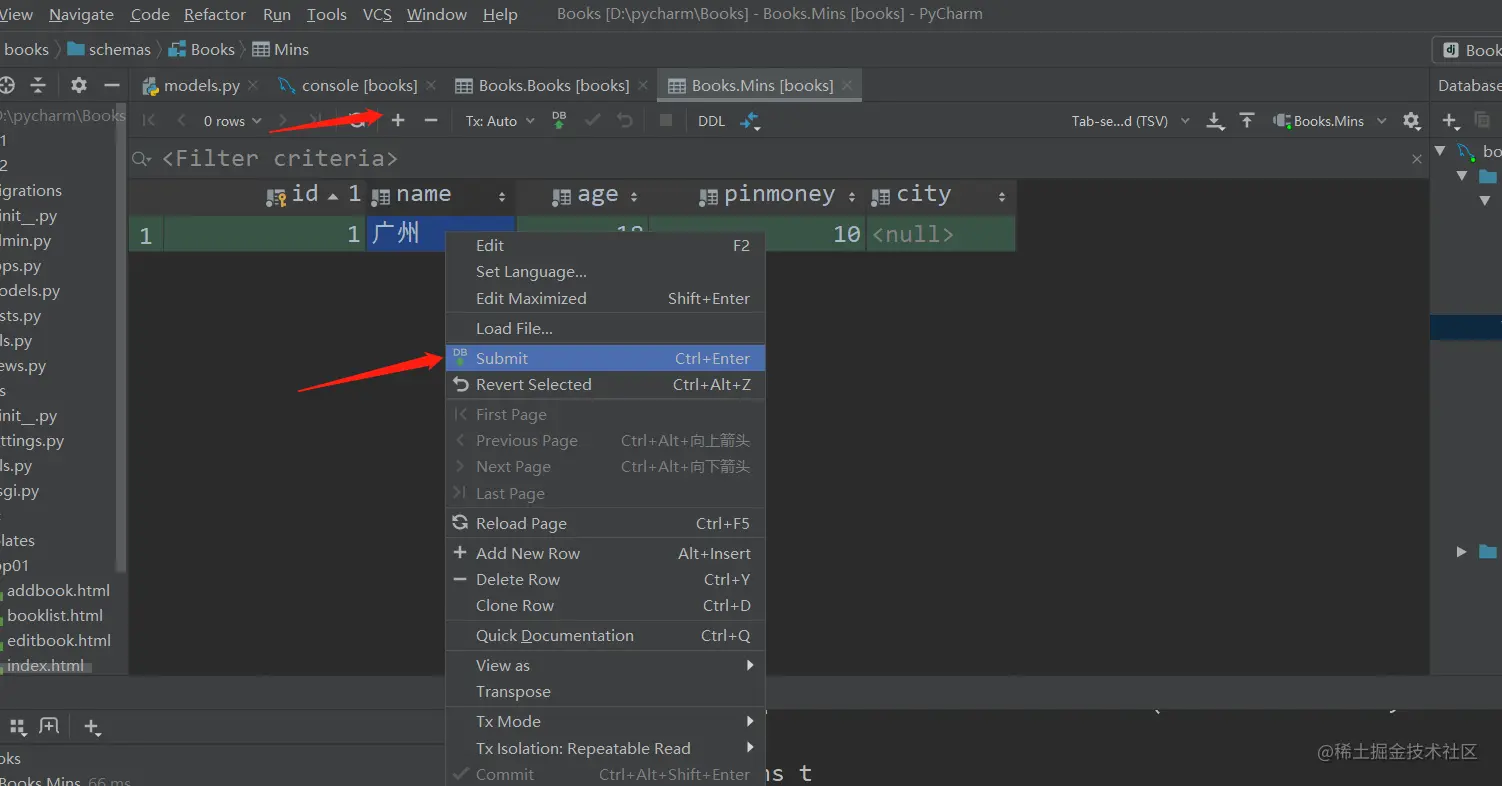Click the plus icon in the Database panel
The width and height of the screenshot is (1502, 786).
pos(1450,121)
